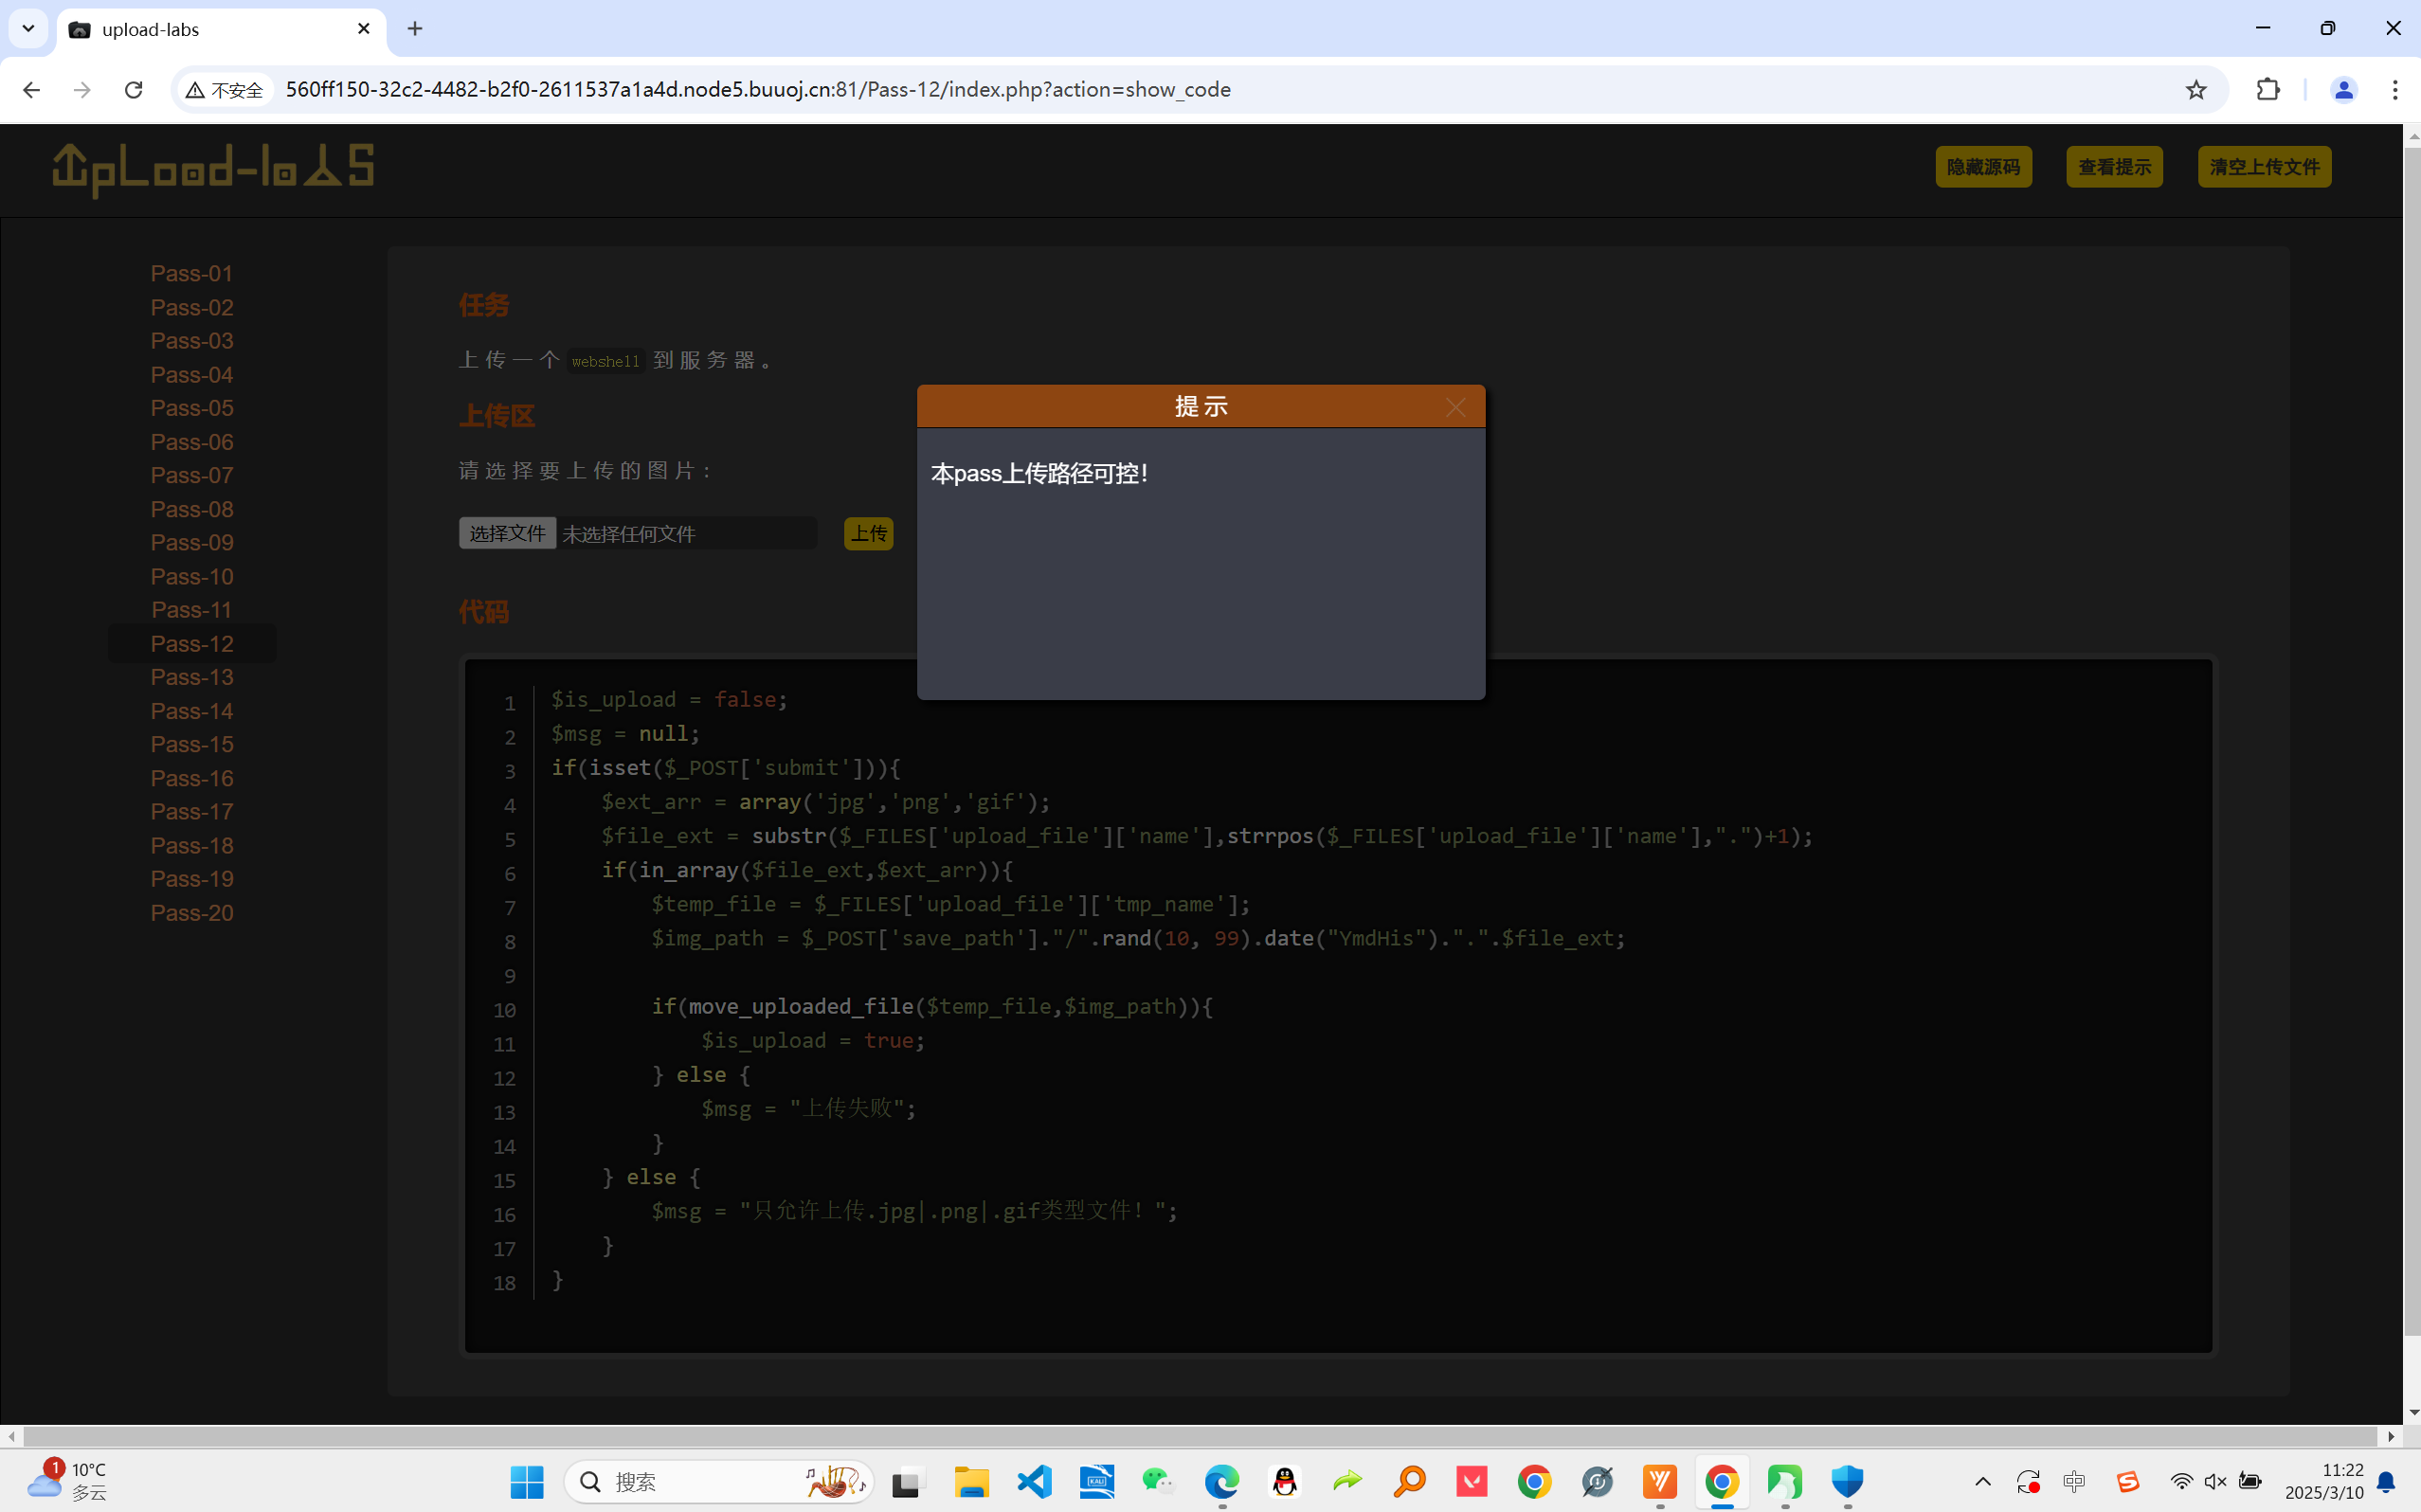Open the Chrome three-dot menu
The height and width of the screenshot is (1512, 2421).
point(2394,90)
